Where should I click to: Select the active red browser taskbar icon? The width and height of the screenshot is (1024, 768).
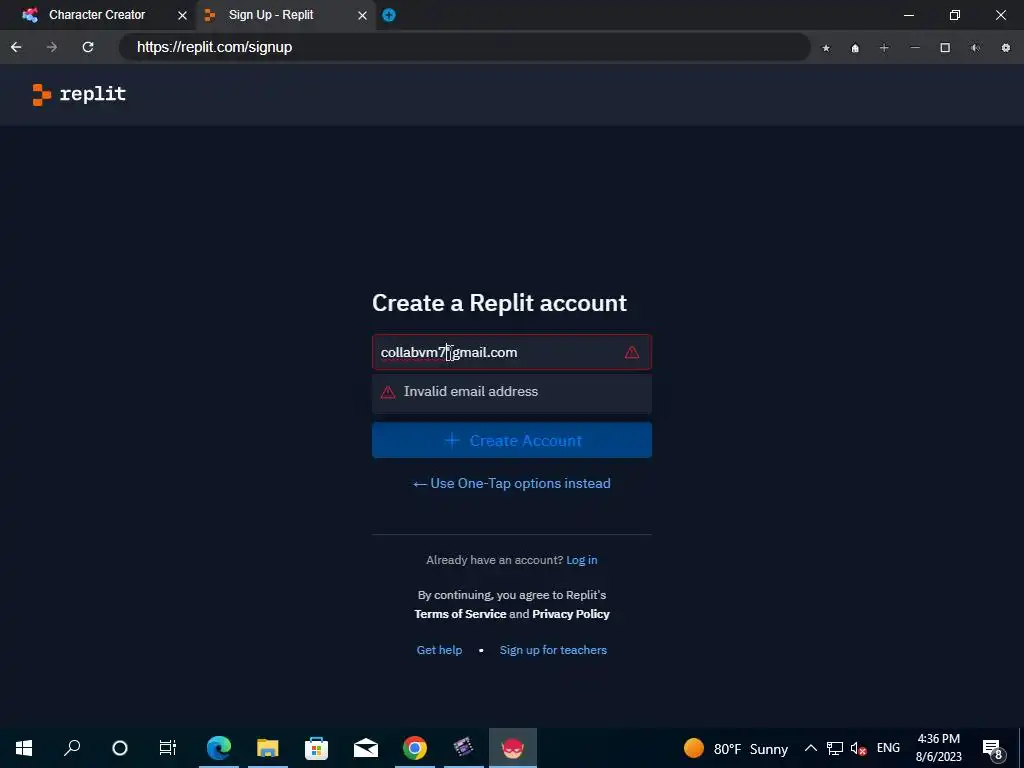513,748
